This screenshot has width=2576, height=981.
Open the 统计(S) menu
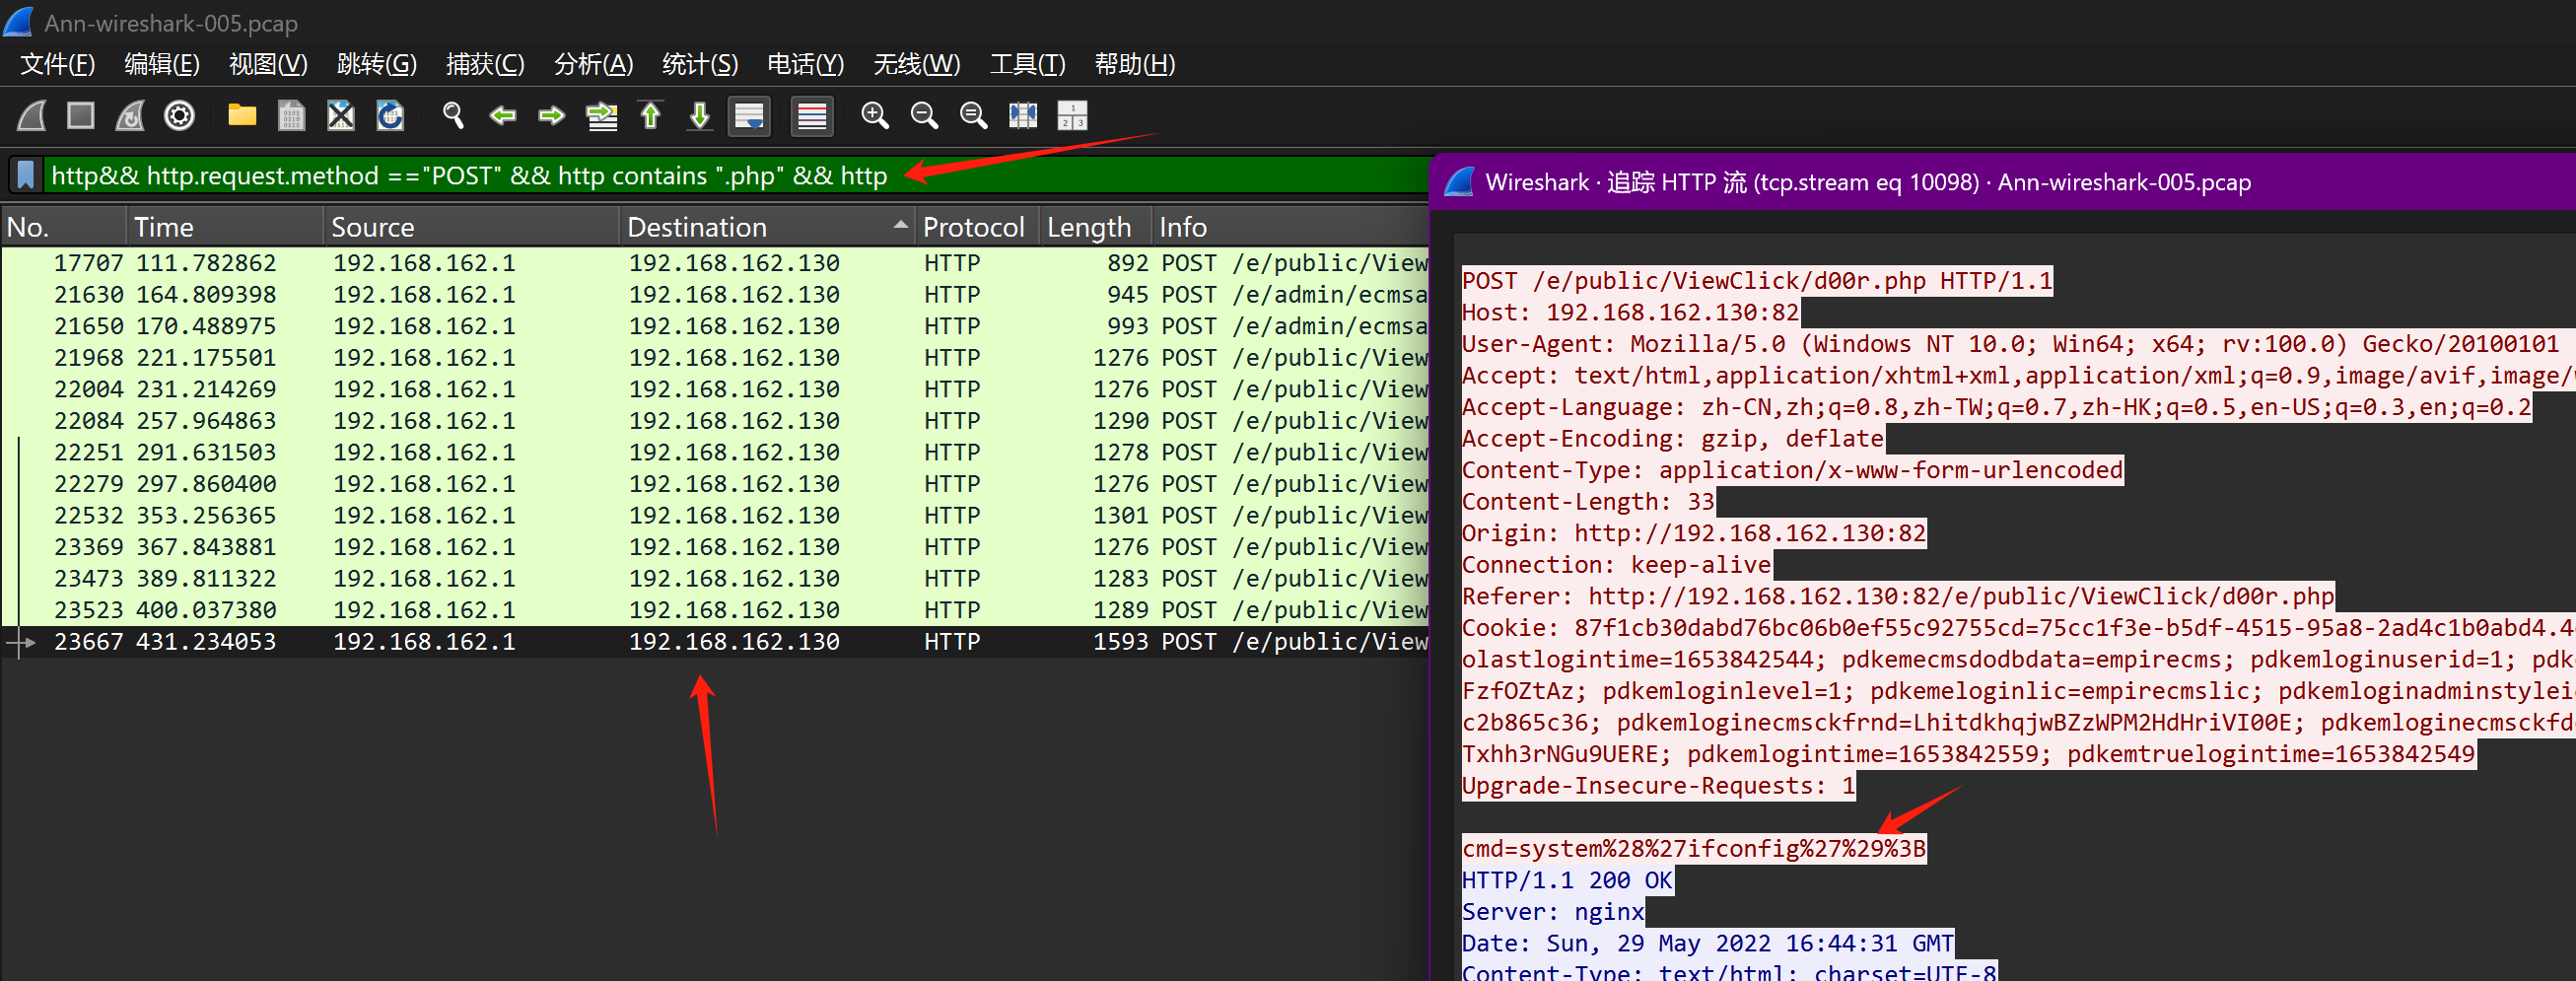[x=699, y=64]
